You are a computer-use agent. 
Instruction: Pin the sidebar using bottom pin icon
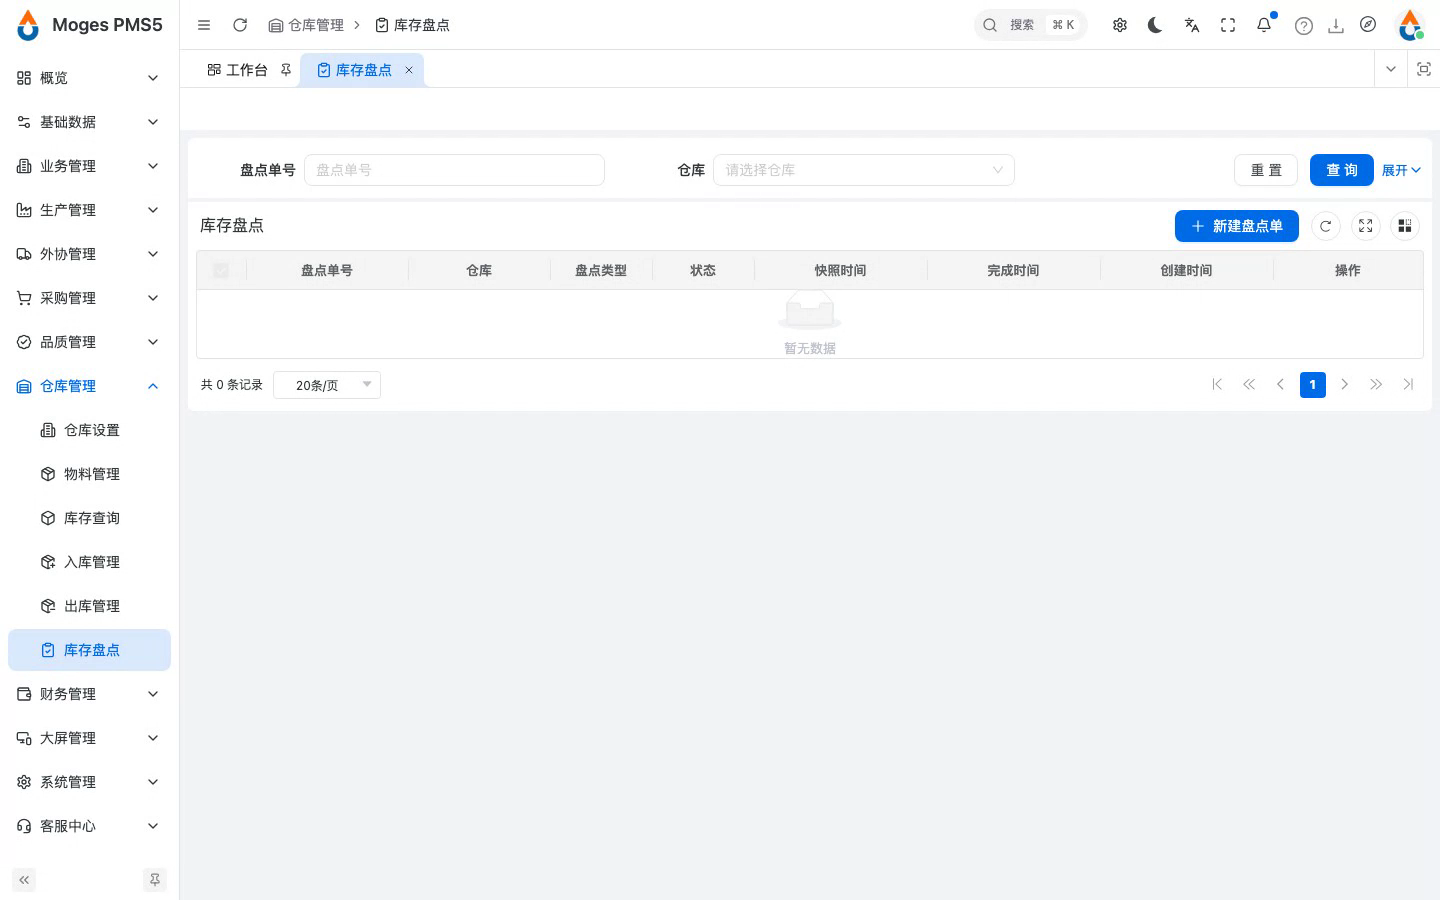tap(155, 880)
